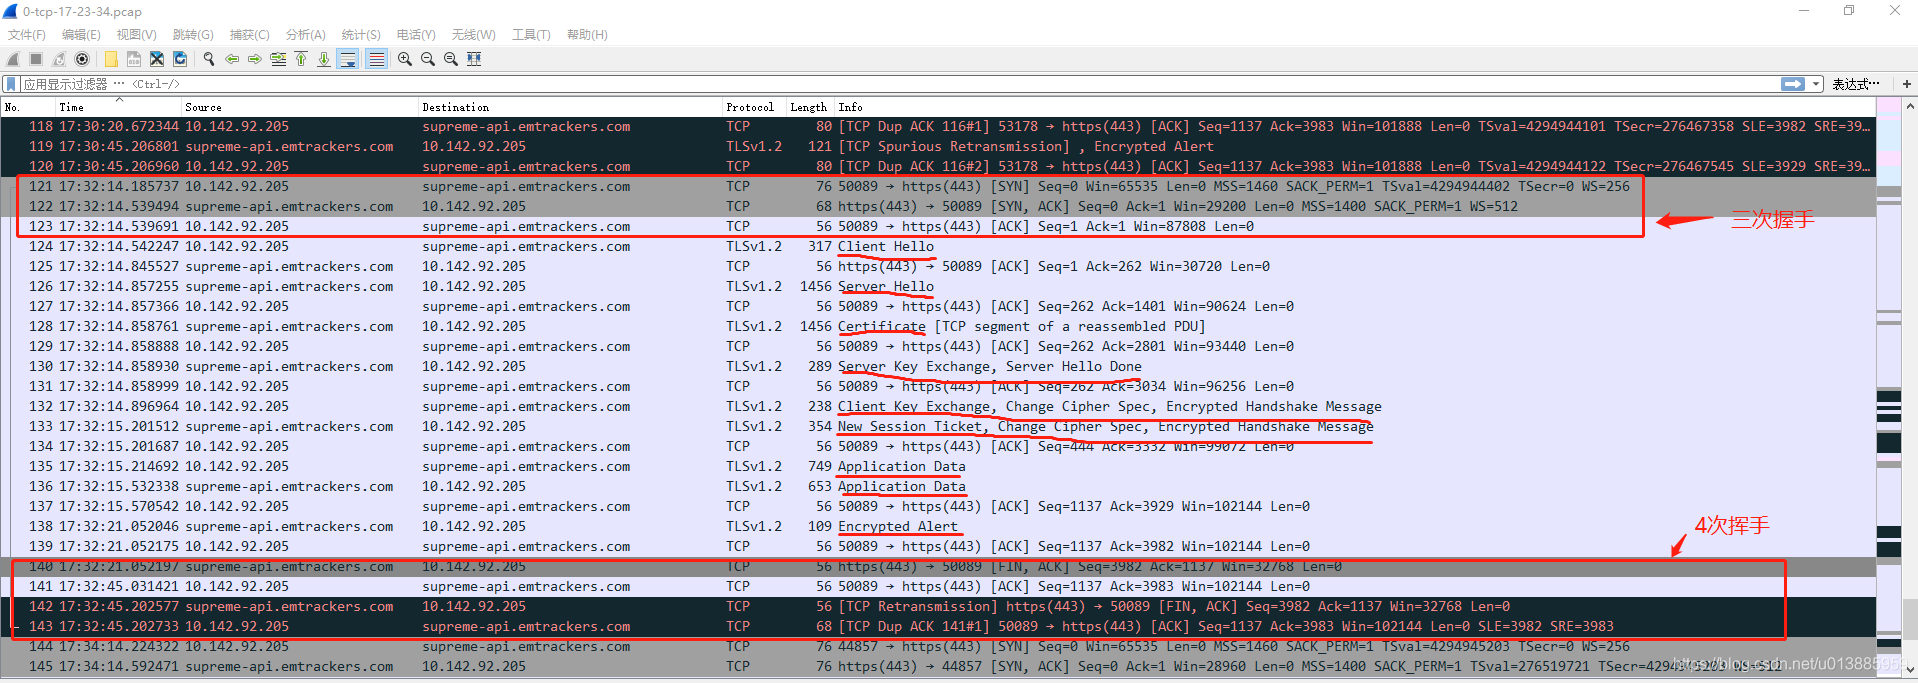This screenshot has width=1918, height=683.
Task: Click into the display filter input field
Action: pos(900,84)
